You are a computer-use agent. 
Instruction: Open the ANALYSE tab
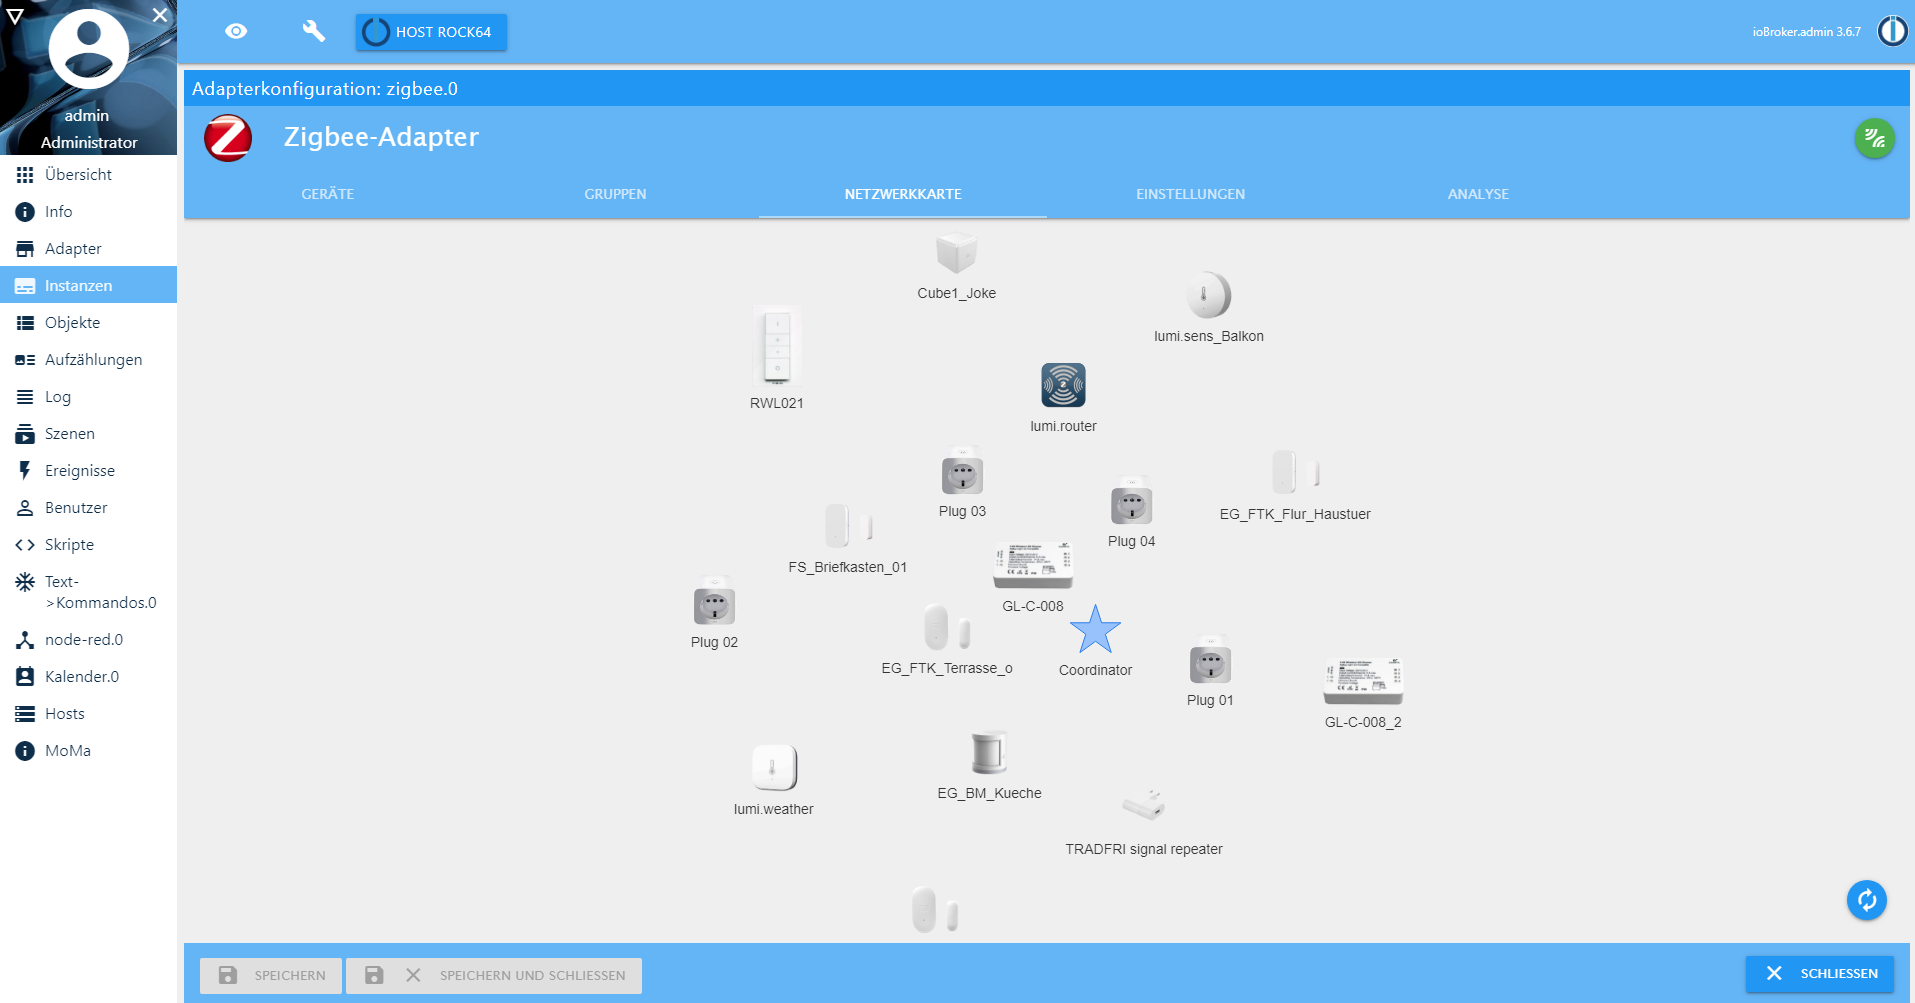(1478, 194)
